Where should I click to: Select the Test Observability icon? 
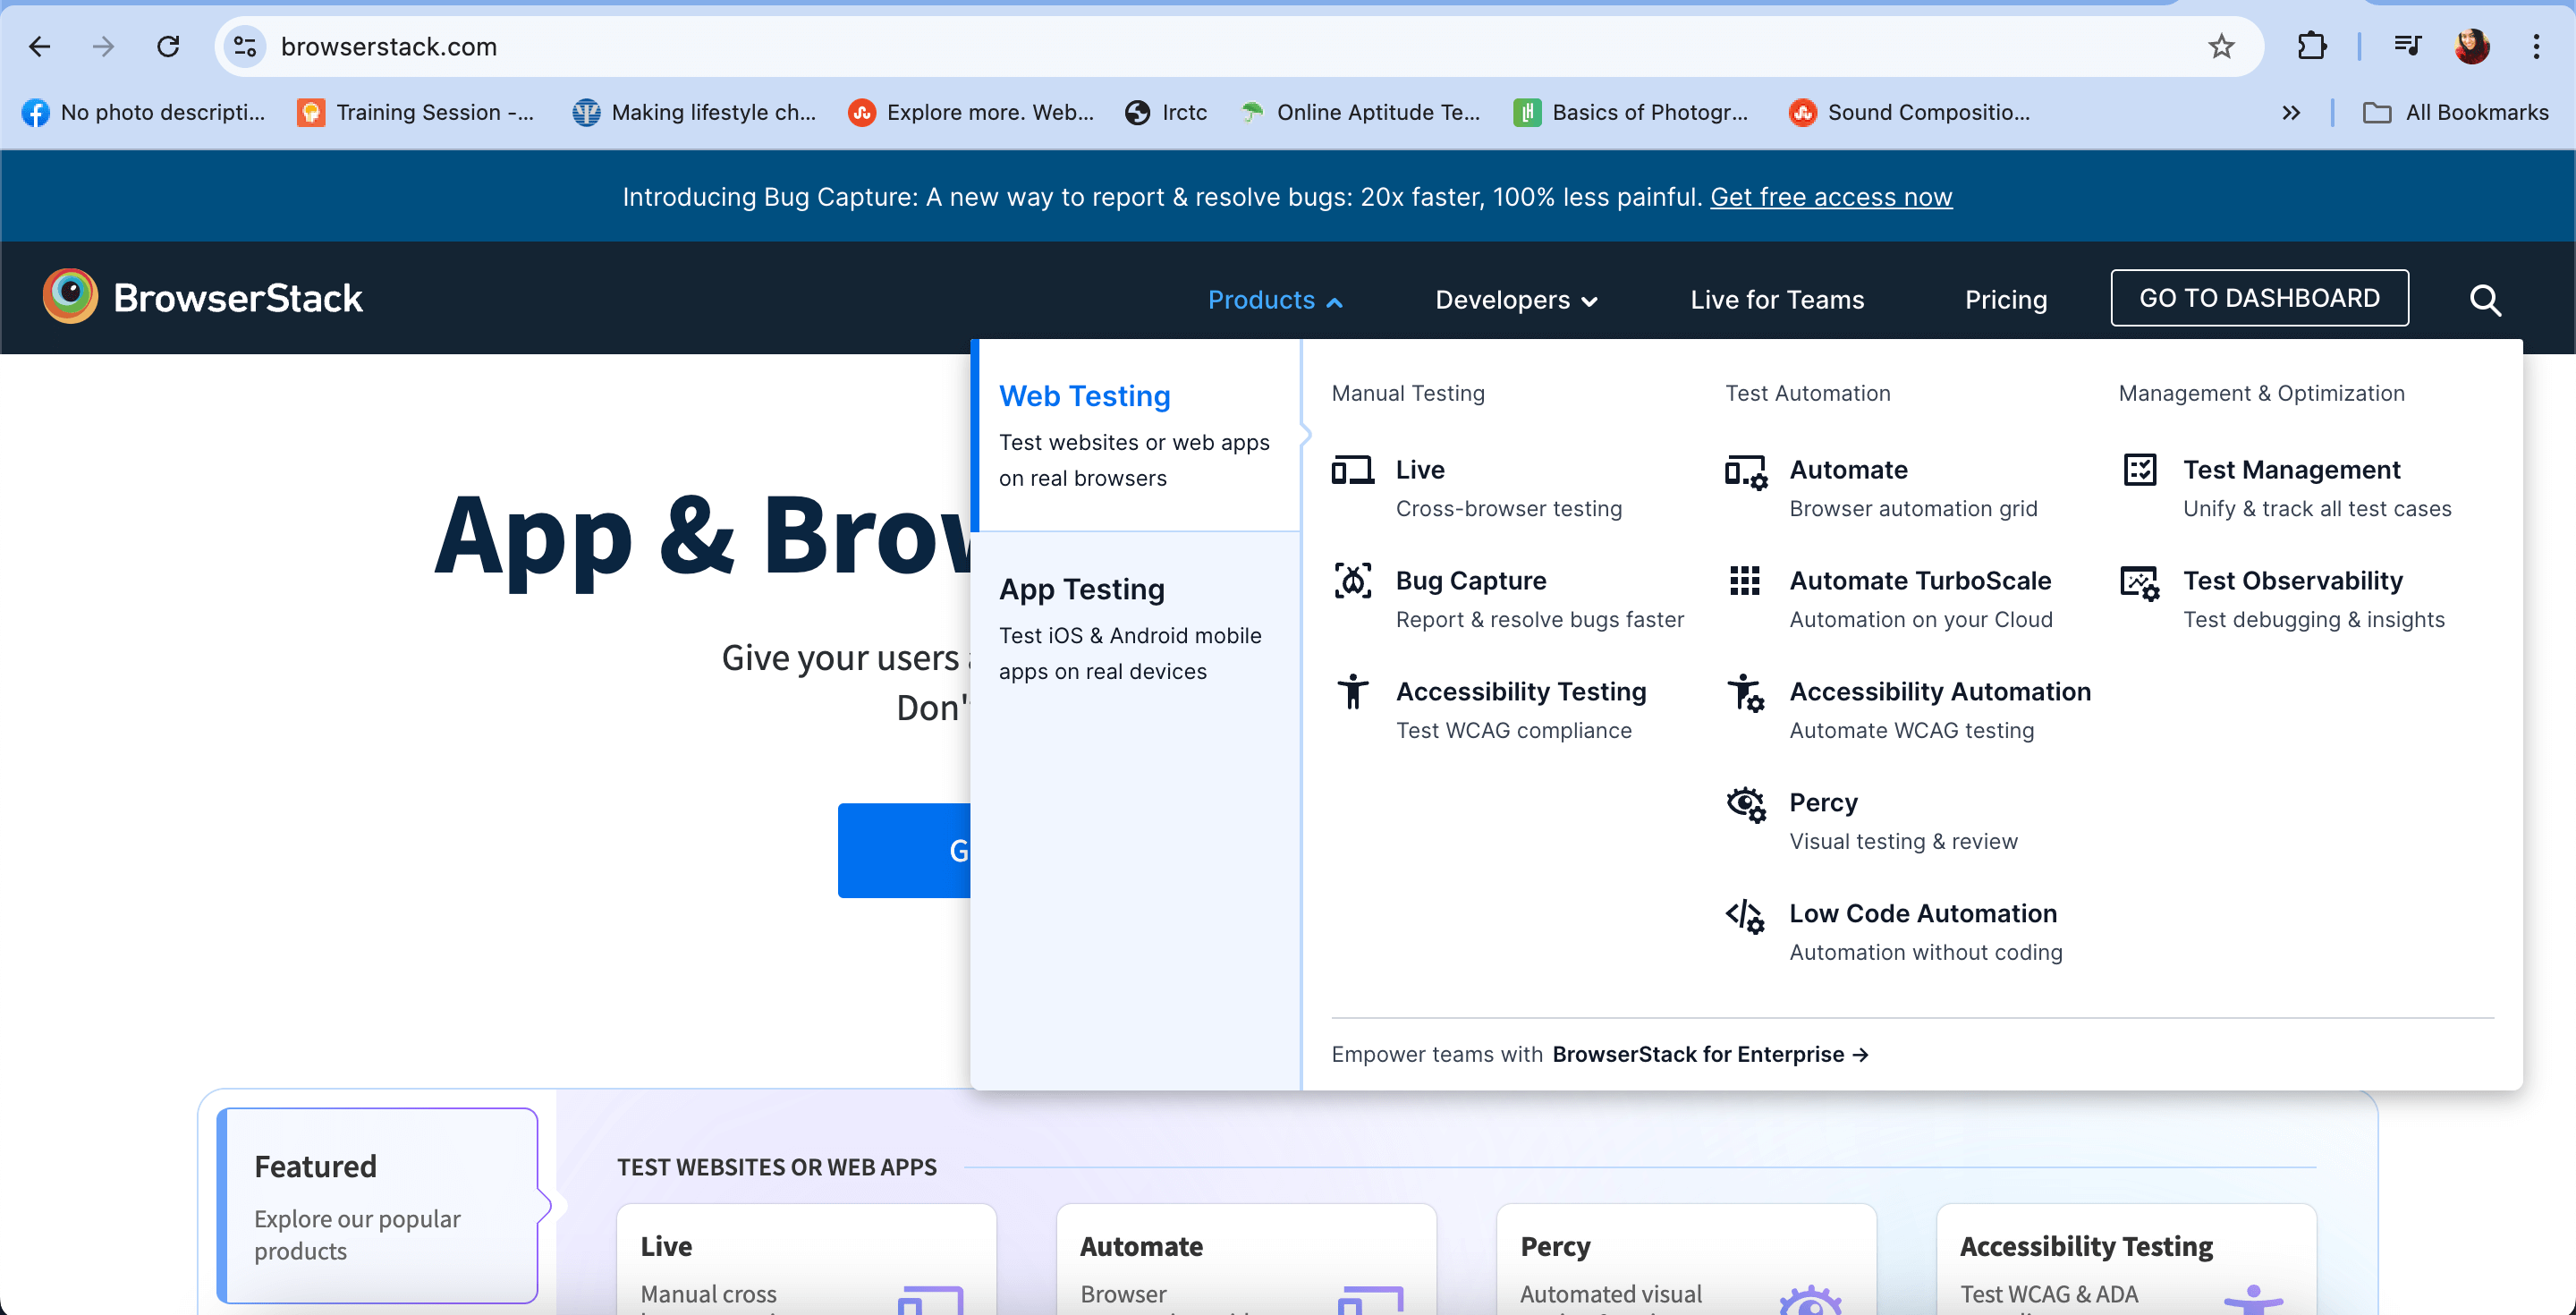point(2139,582)
